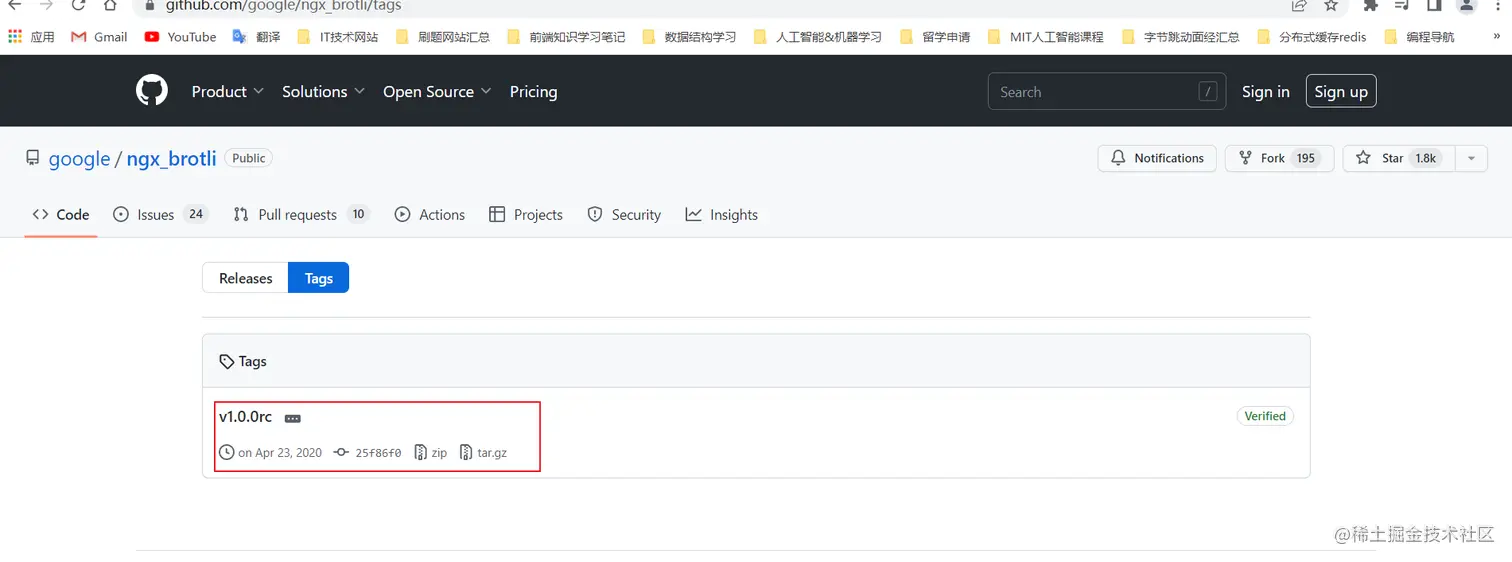Image resolution: width=1512 pixels, height=562 pixels.
Task: Open the v1.0.0rc tag link
Action: (245, 416)
